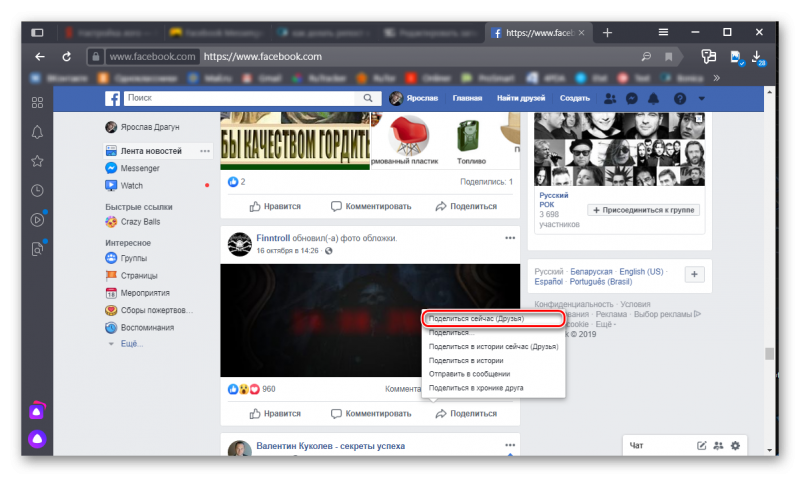Open the history clock in browser sidebar
This screenshot has width=800, height=477.
pos(37,190)
